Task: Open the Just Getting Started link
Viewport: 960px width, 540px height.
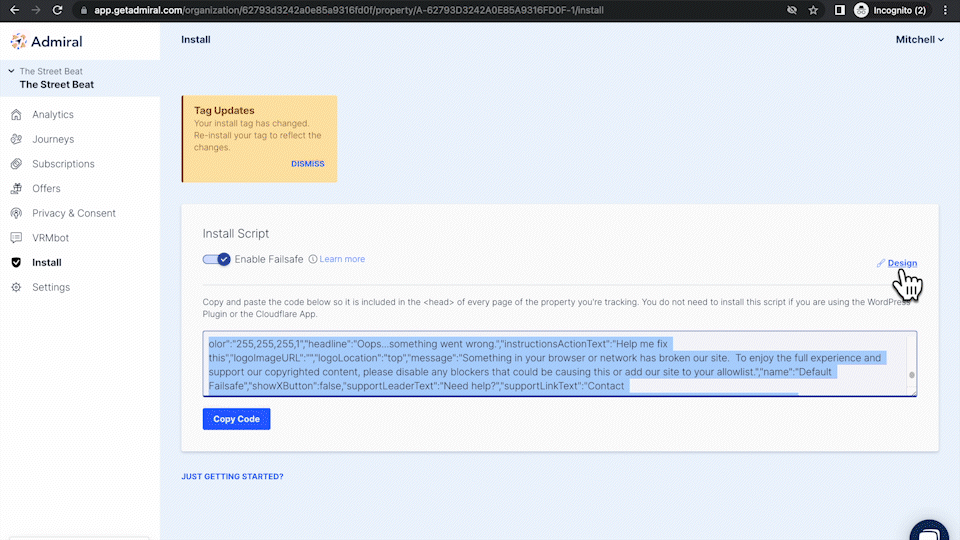Action: 232,476
